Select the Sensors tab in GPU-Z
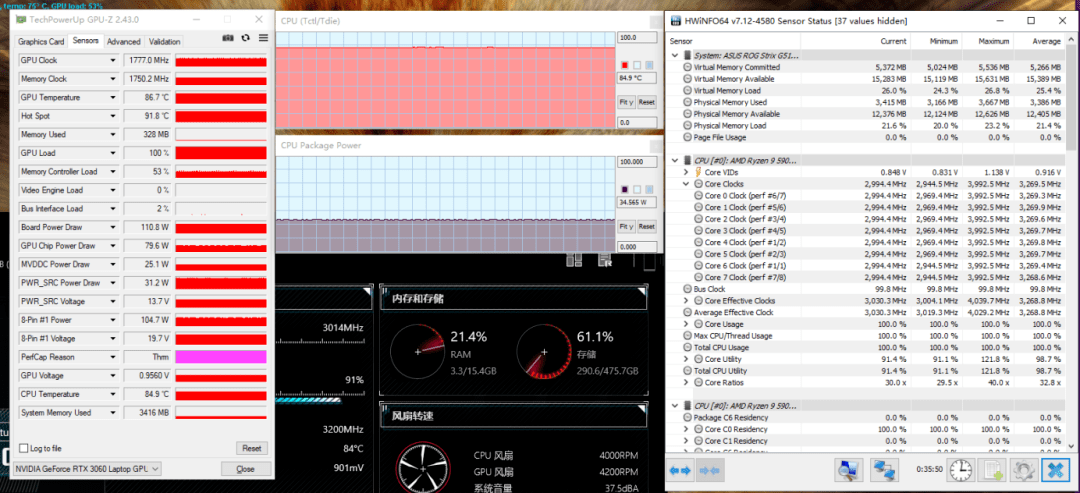The height and width of the screenshot is (493, 1080). (85, 41)
